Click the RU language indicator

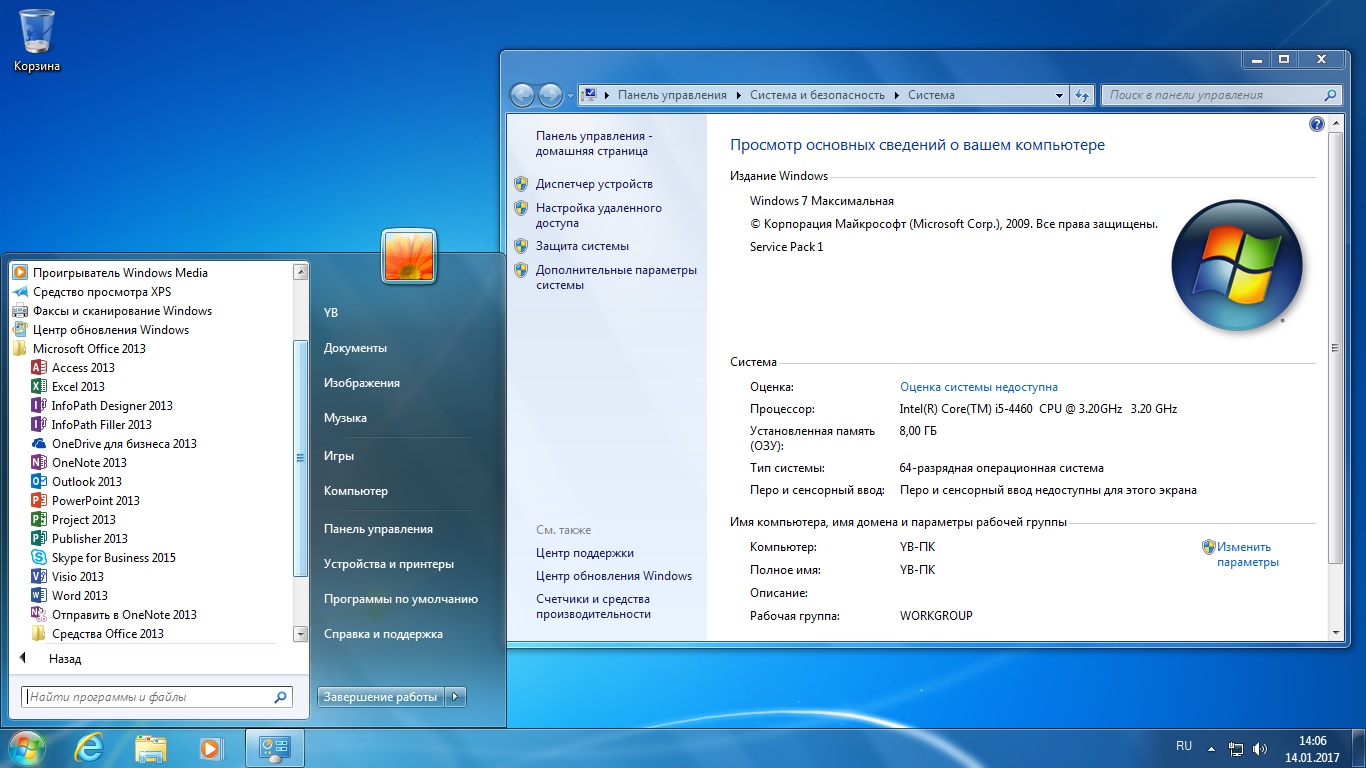coord(1184,746)
